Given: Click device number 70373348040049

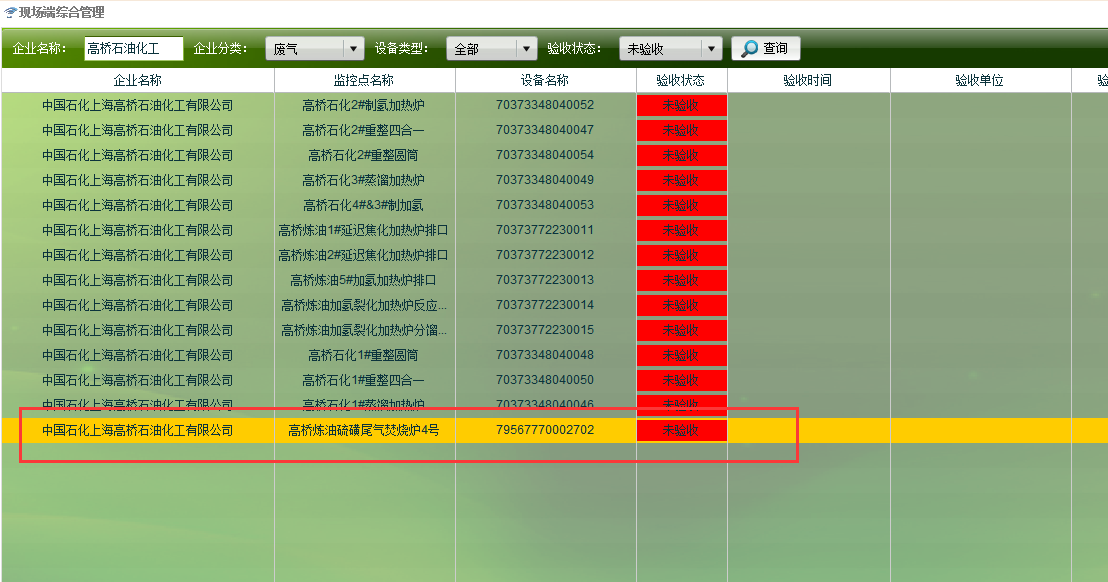Looking at the screenshot, I should (x=545, y=180).
